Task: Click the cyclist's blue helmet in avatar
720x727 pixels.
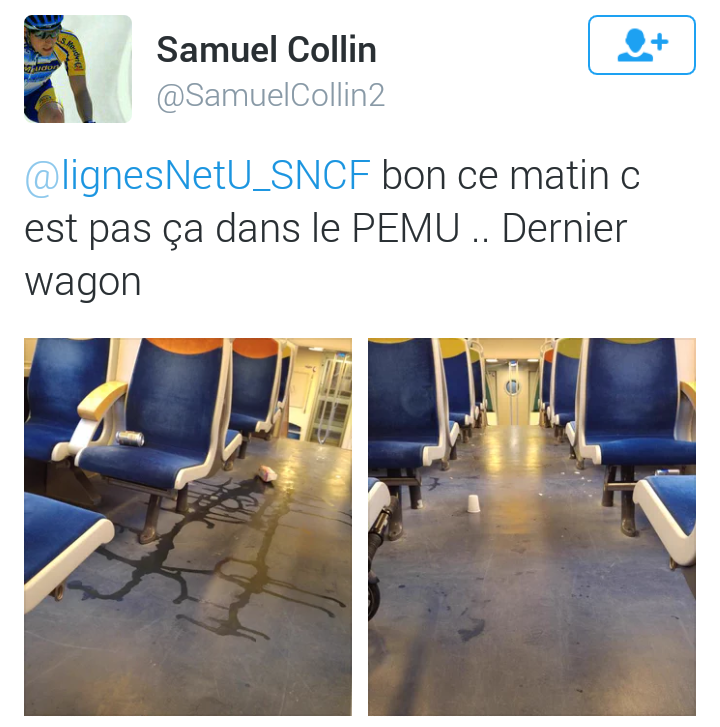Action: tap(43, 22)
